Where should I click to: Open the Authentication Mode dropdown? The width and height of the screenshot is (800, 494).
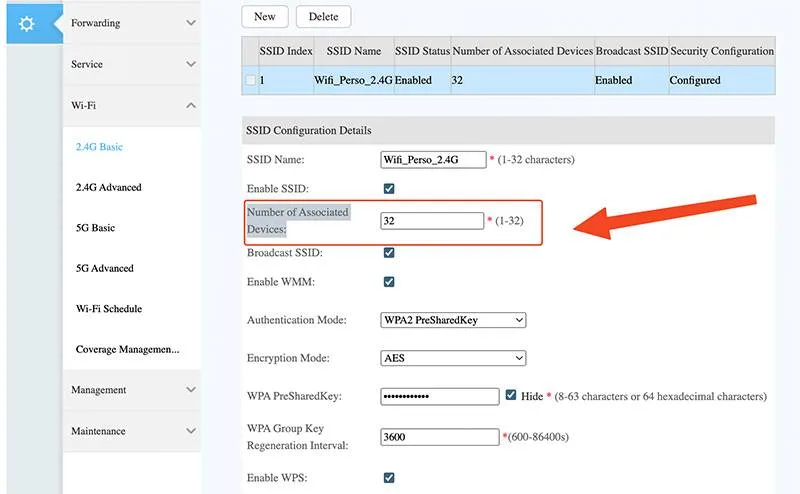point(453,320)
